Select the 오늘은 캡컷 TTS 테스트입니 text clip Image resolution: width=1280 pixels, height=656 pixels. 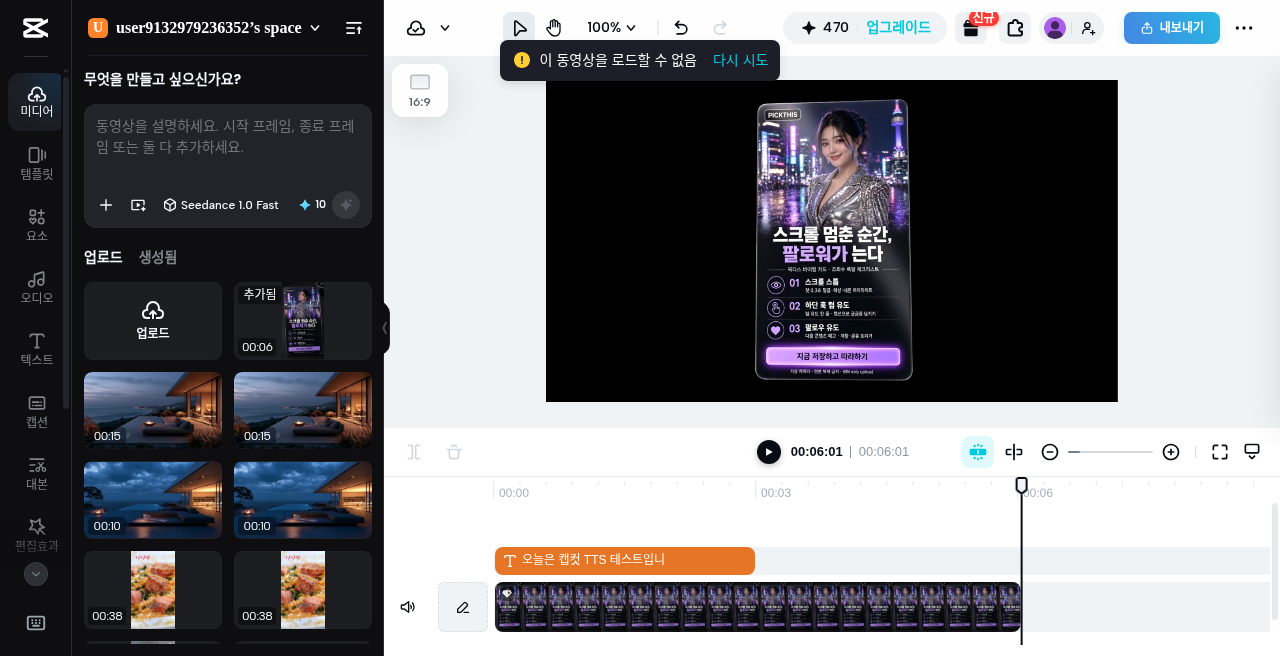(625, 561)
